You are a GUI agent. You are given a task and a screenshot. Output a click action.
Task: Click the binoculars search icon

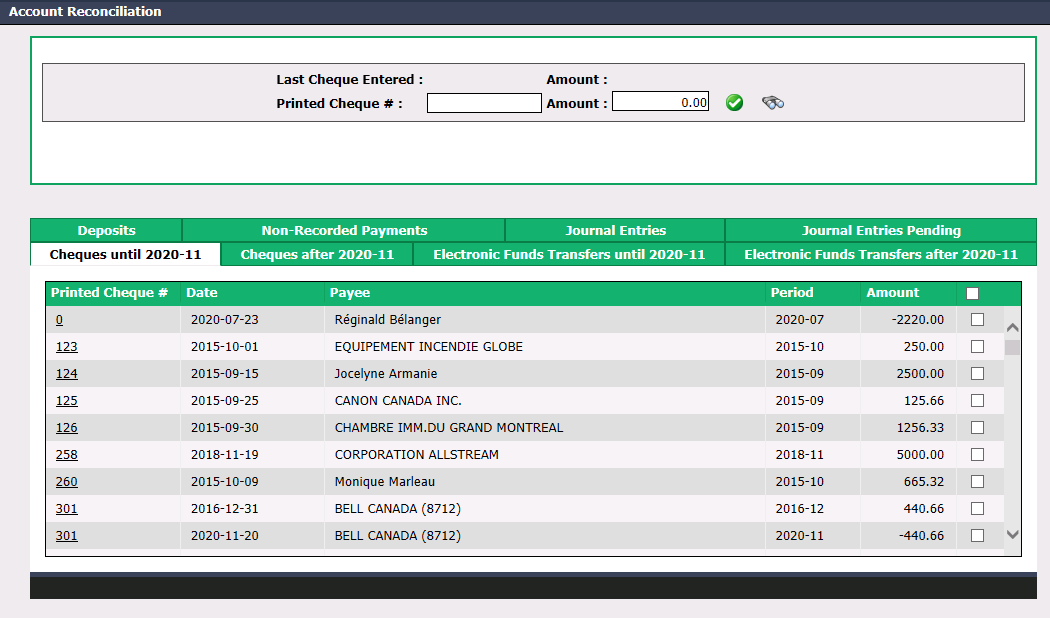pyautogui.click(x=773, y=102)
